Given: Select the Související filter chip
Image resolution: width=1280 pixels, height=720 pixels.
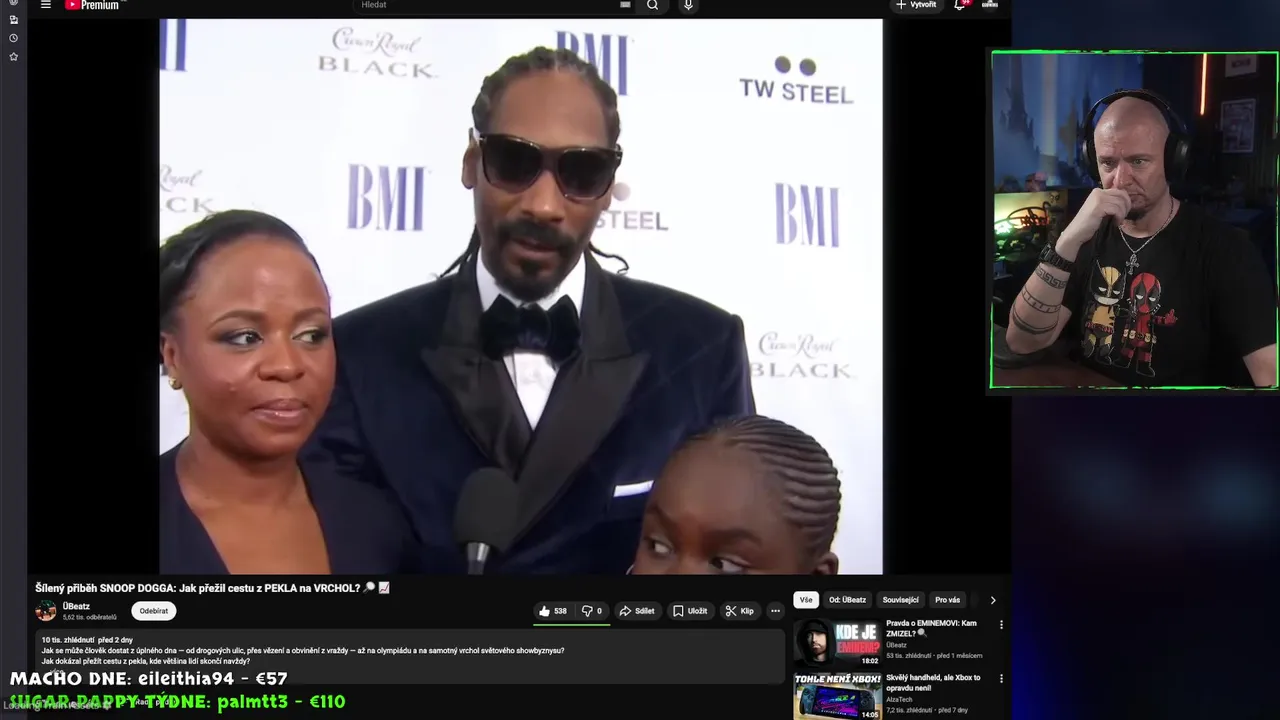Looking at the screenshot, I should click(900, 600).
